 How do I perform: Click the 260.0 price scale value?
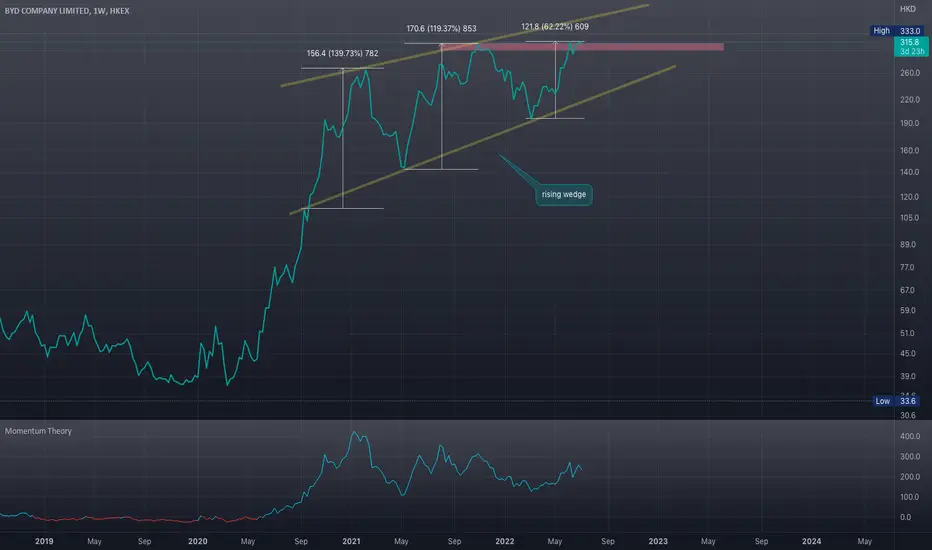tap(909, 73)
